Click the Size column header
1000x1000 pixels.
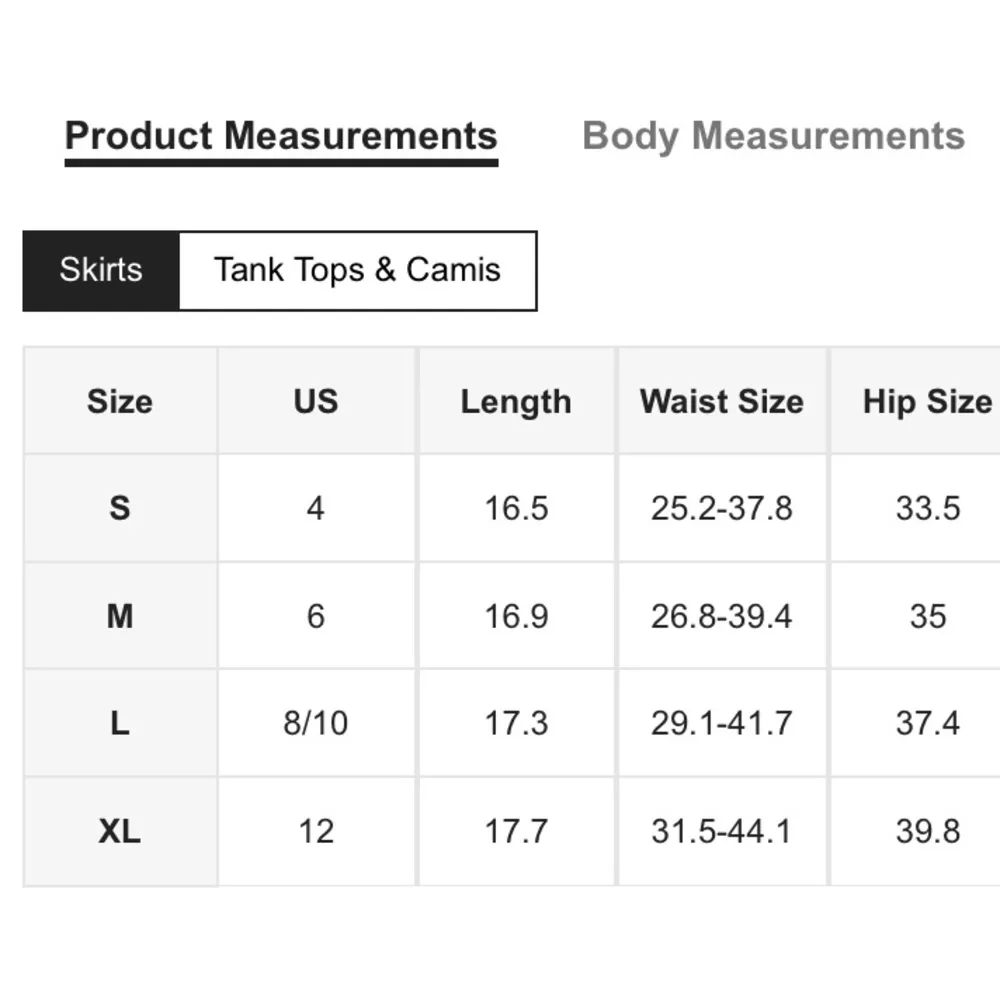[x=120, y=402]
